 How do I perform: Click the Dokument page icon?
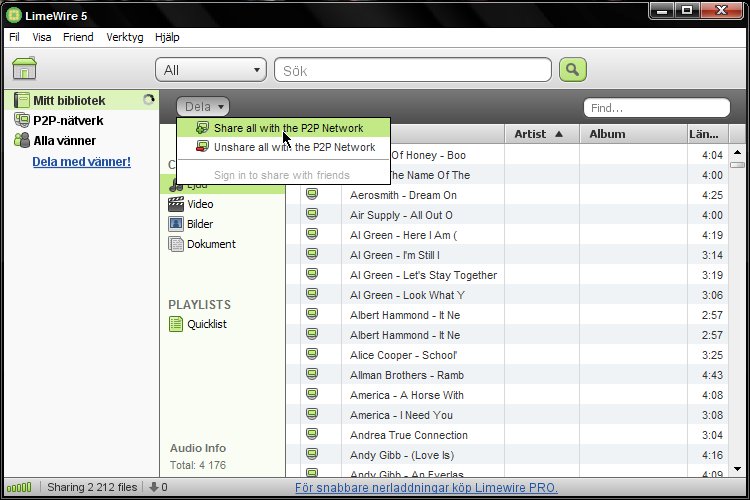(176, 244)
